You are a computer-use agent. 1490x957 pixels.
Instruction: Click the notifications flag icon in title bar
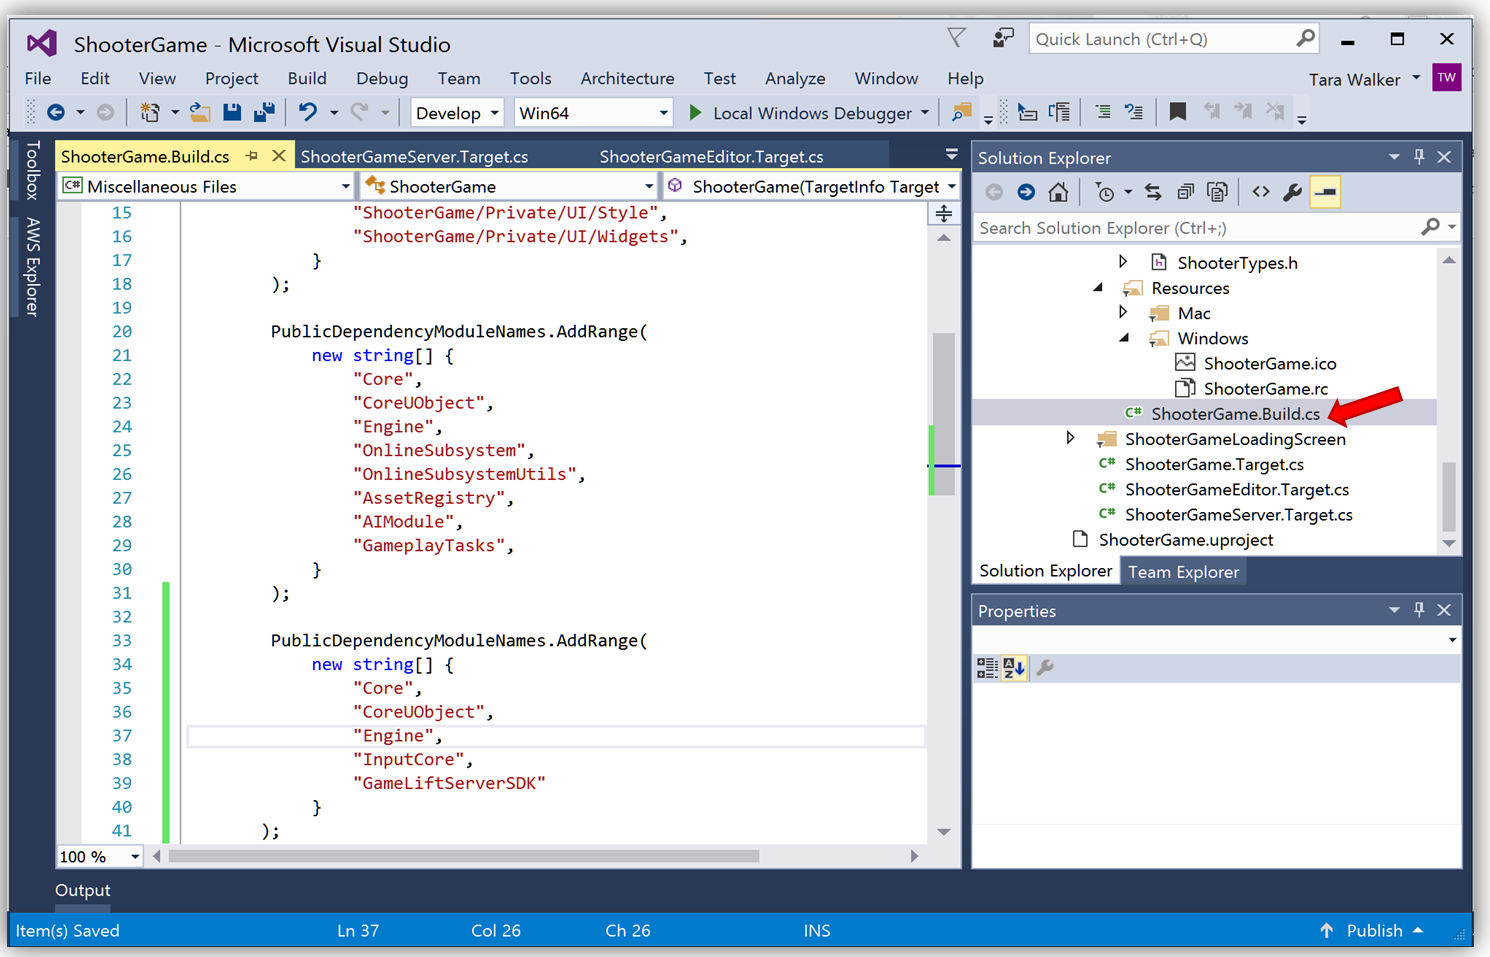[956, 39]
